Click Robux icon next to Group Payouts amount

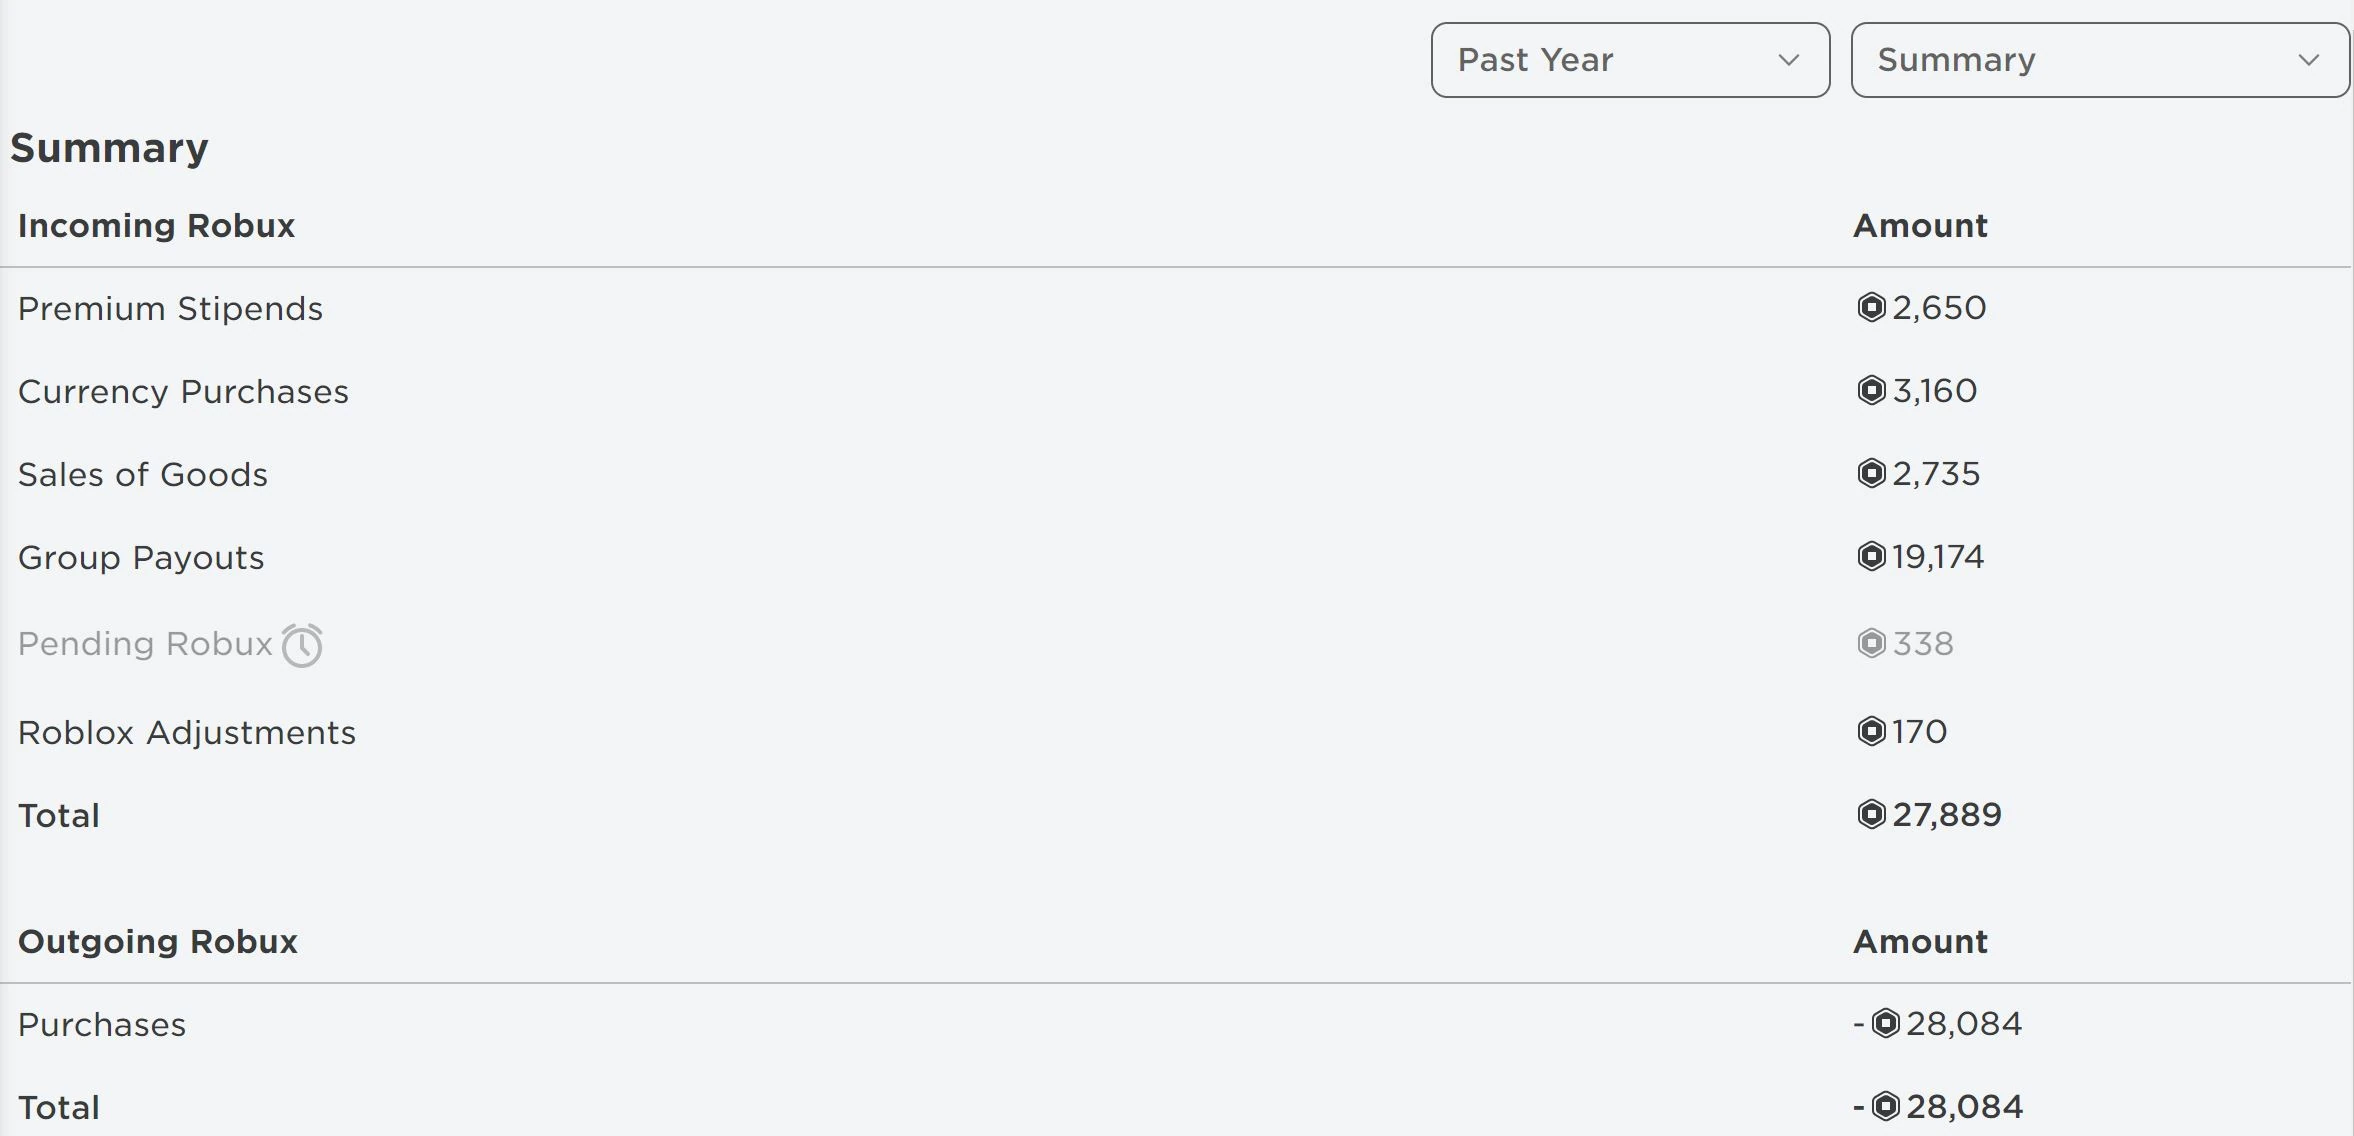[x=1871, y=556]
